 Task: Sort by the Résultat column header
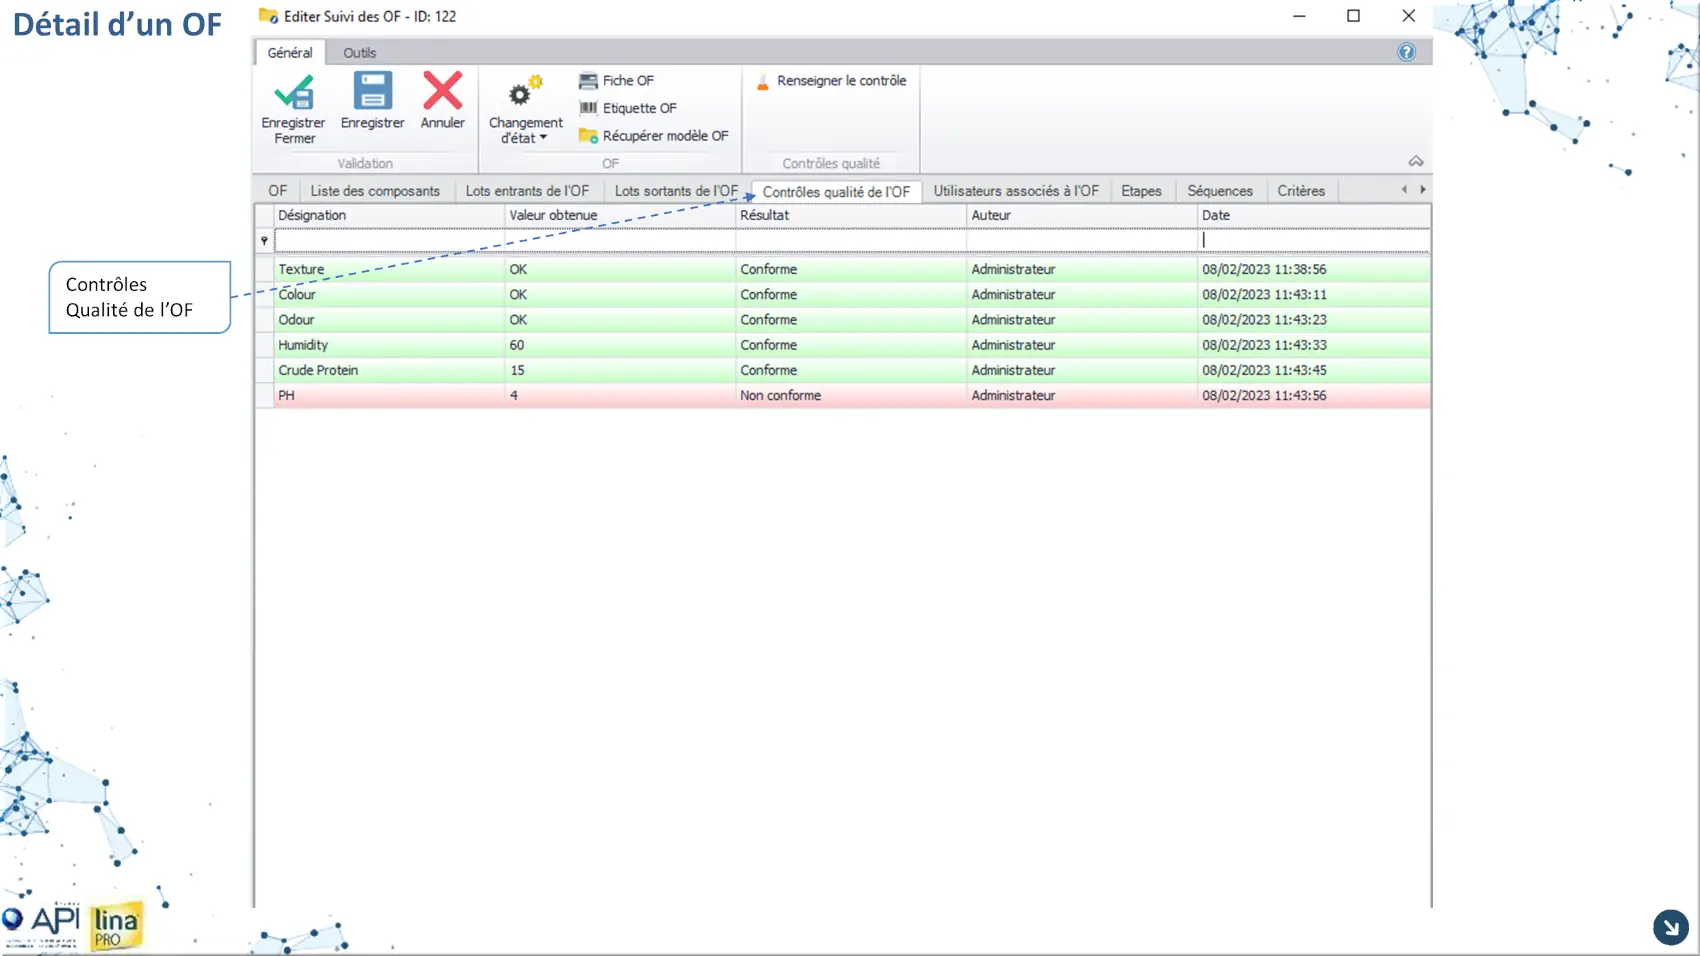pyautogui.click(x=851, y=215)
